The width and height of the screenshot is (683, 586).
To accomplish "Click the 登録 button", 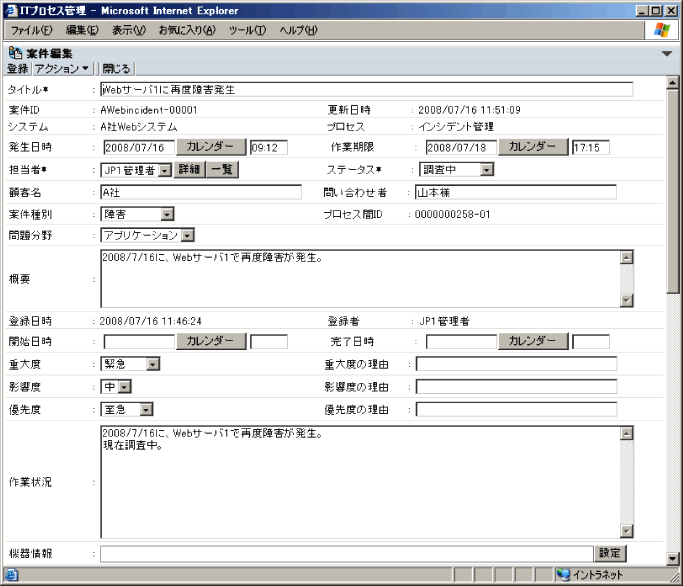I will click(18, 69).
